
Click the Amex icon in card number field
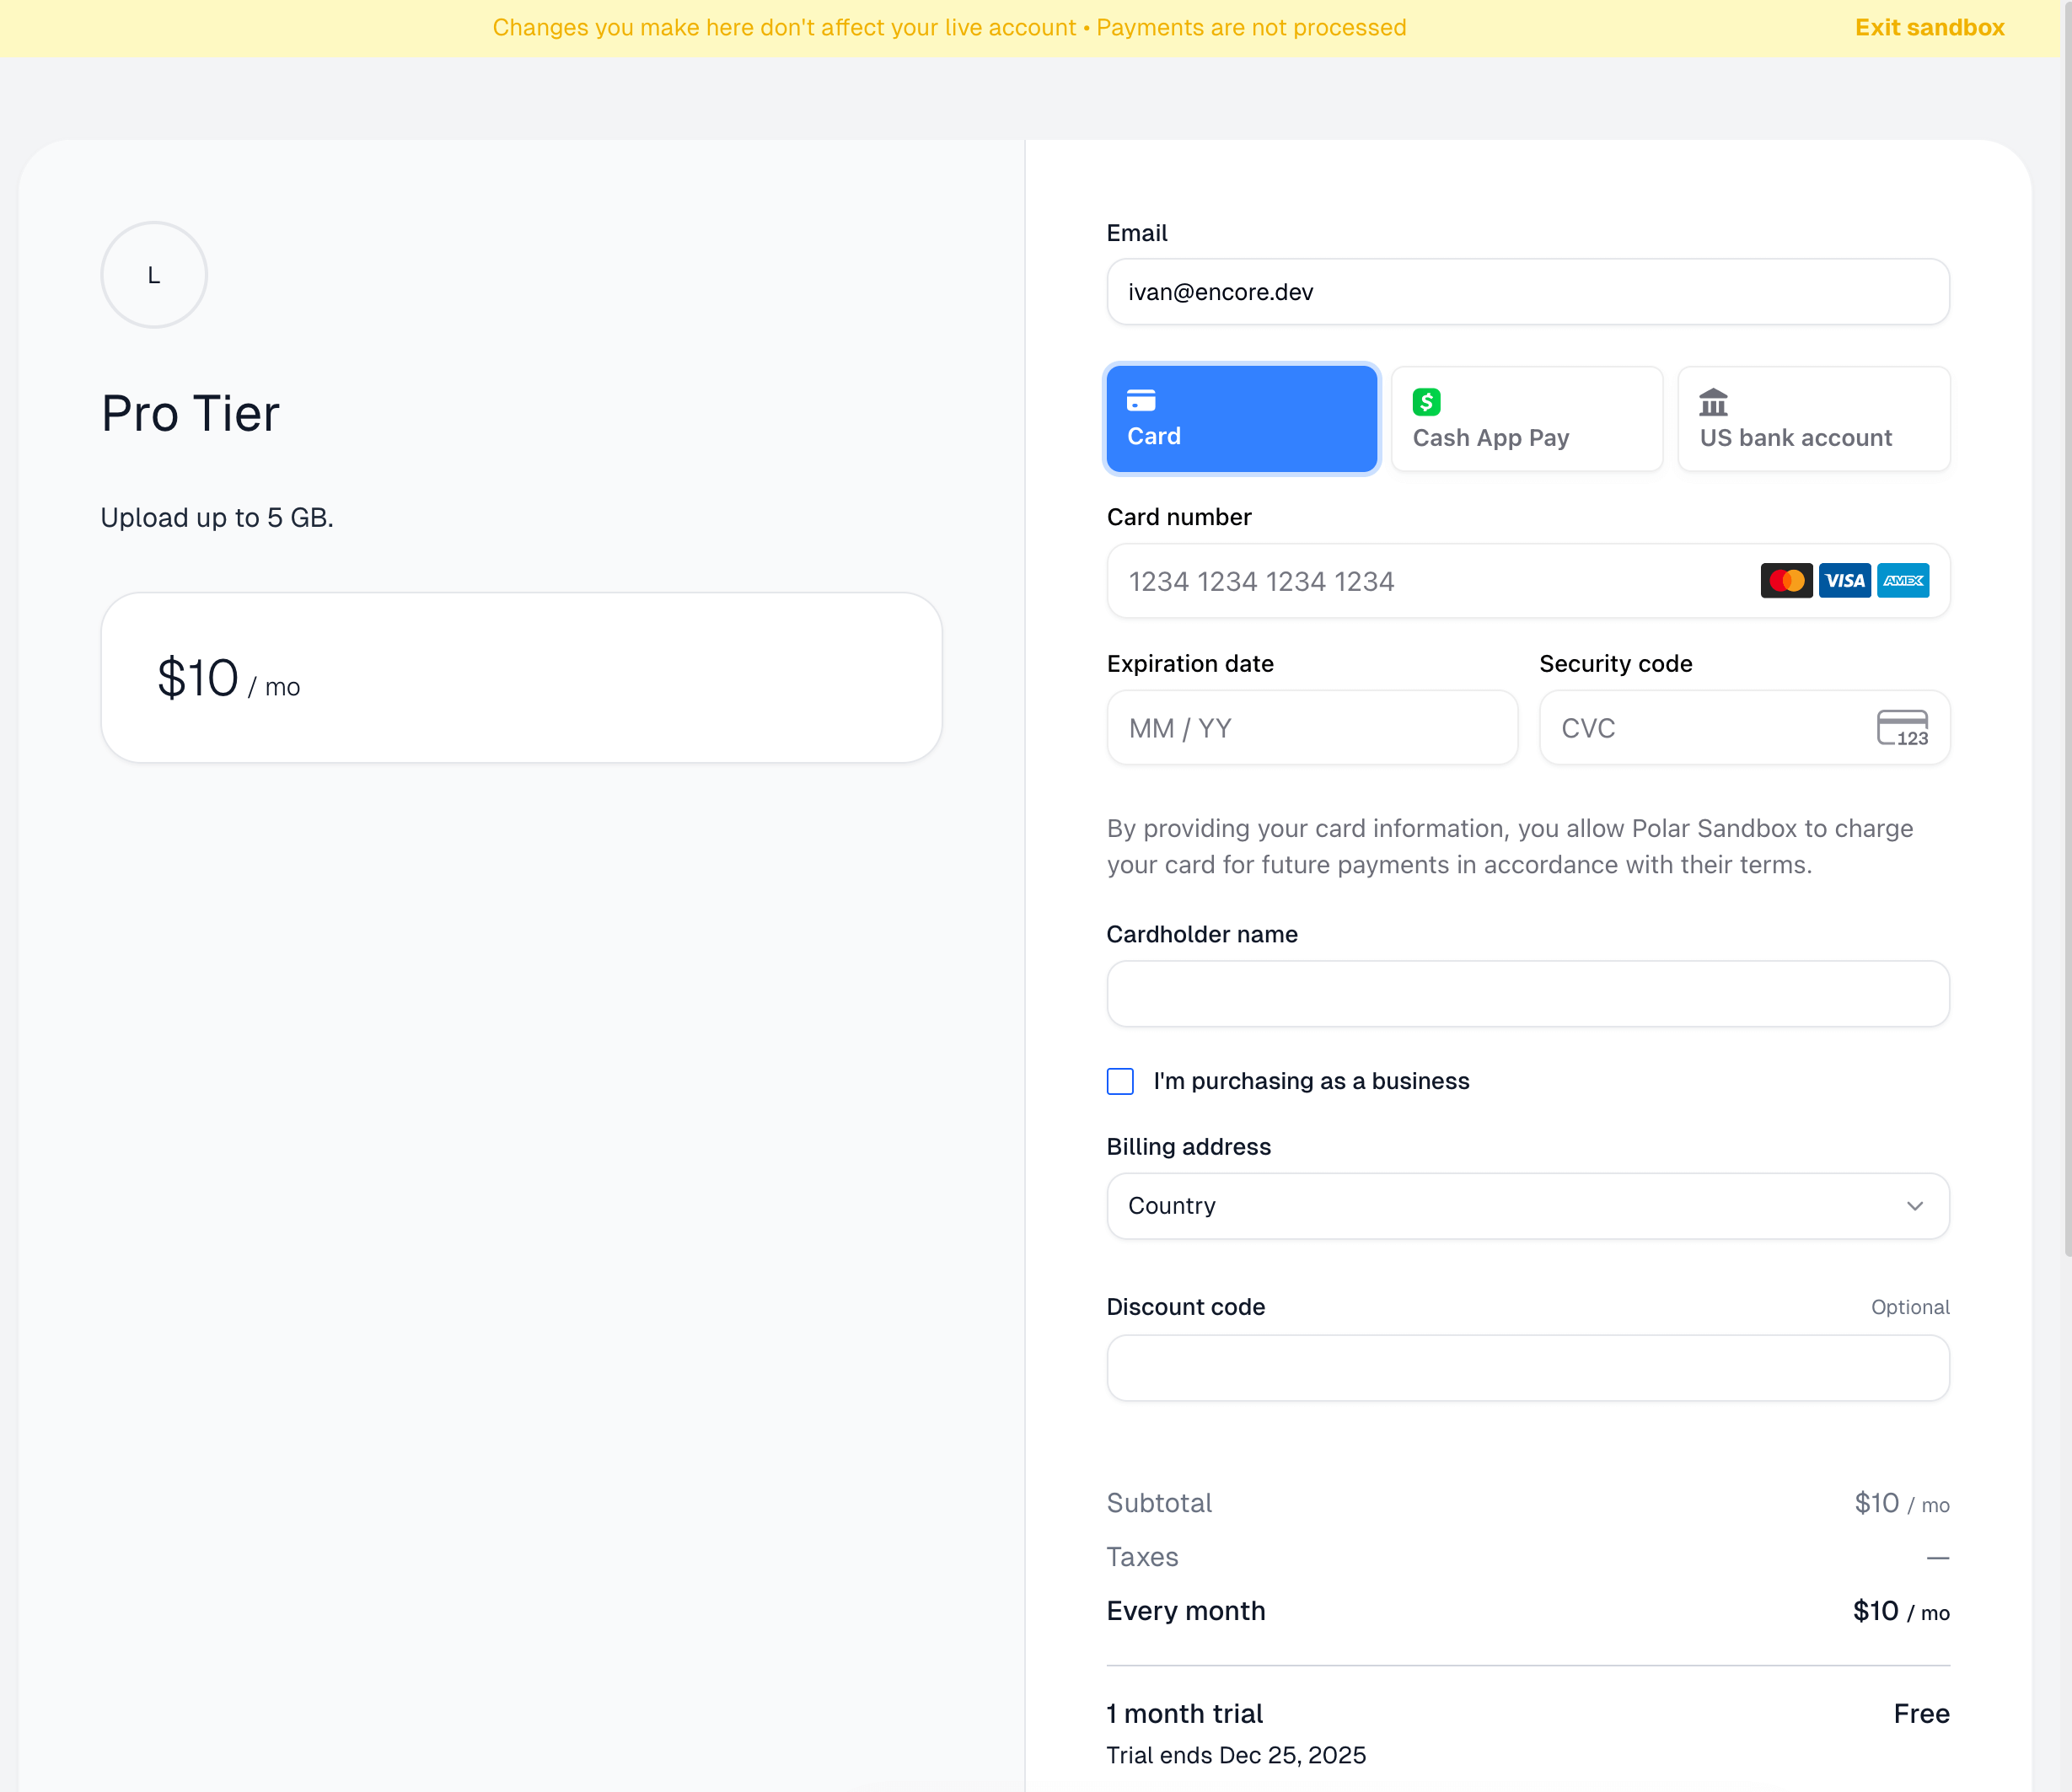tap(1903, 580)
